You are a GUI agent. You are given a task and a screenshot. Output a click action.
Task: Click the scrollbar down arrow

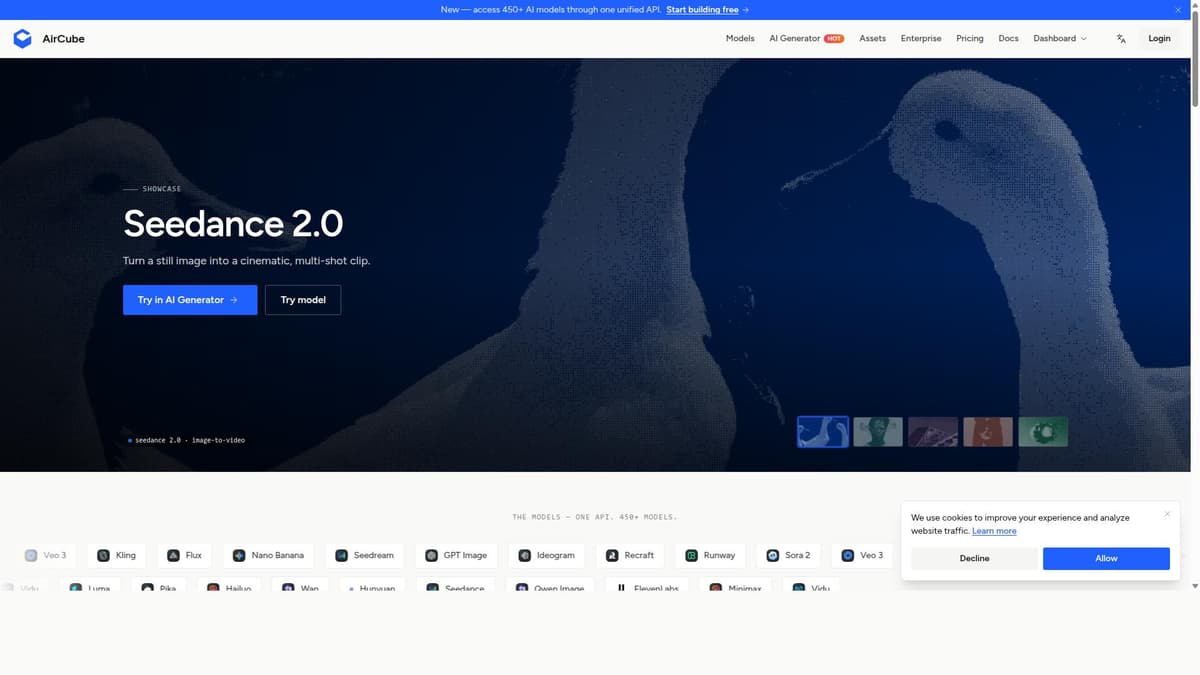pyautogui.click(x=1195, y=586)
